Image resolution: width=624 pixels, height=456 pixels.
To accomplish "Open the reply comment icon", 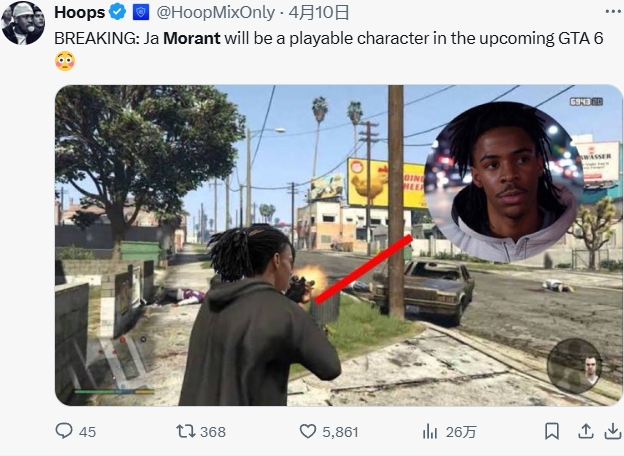I will (x=64, y=431).
